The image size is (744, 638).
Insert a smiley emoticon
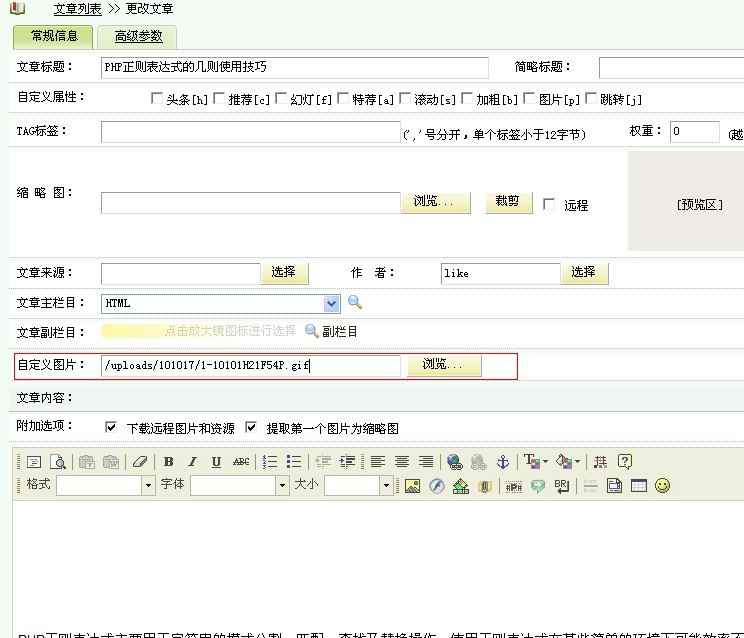point(662,486)
